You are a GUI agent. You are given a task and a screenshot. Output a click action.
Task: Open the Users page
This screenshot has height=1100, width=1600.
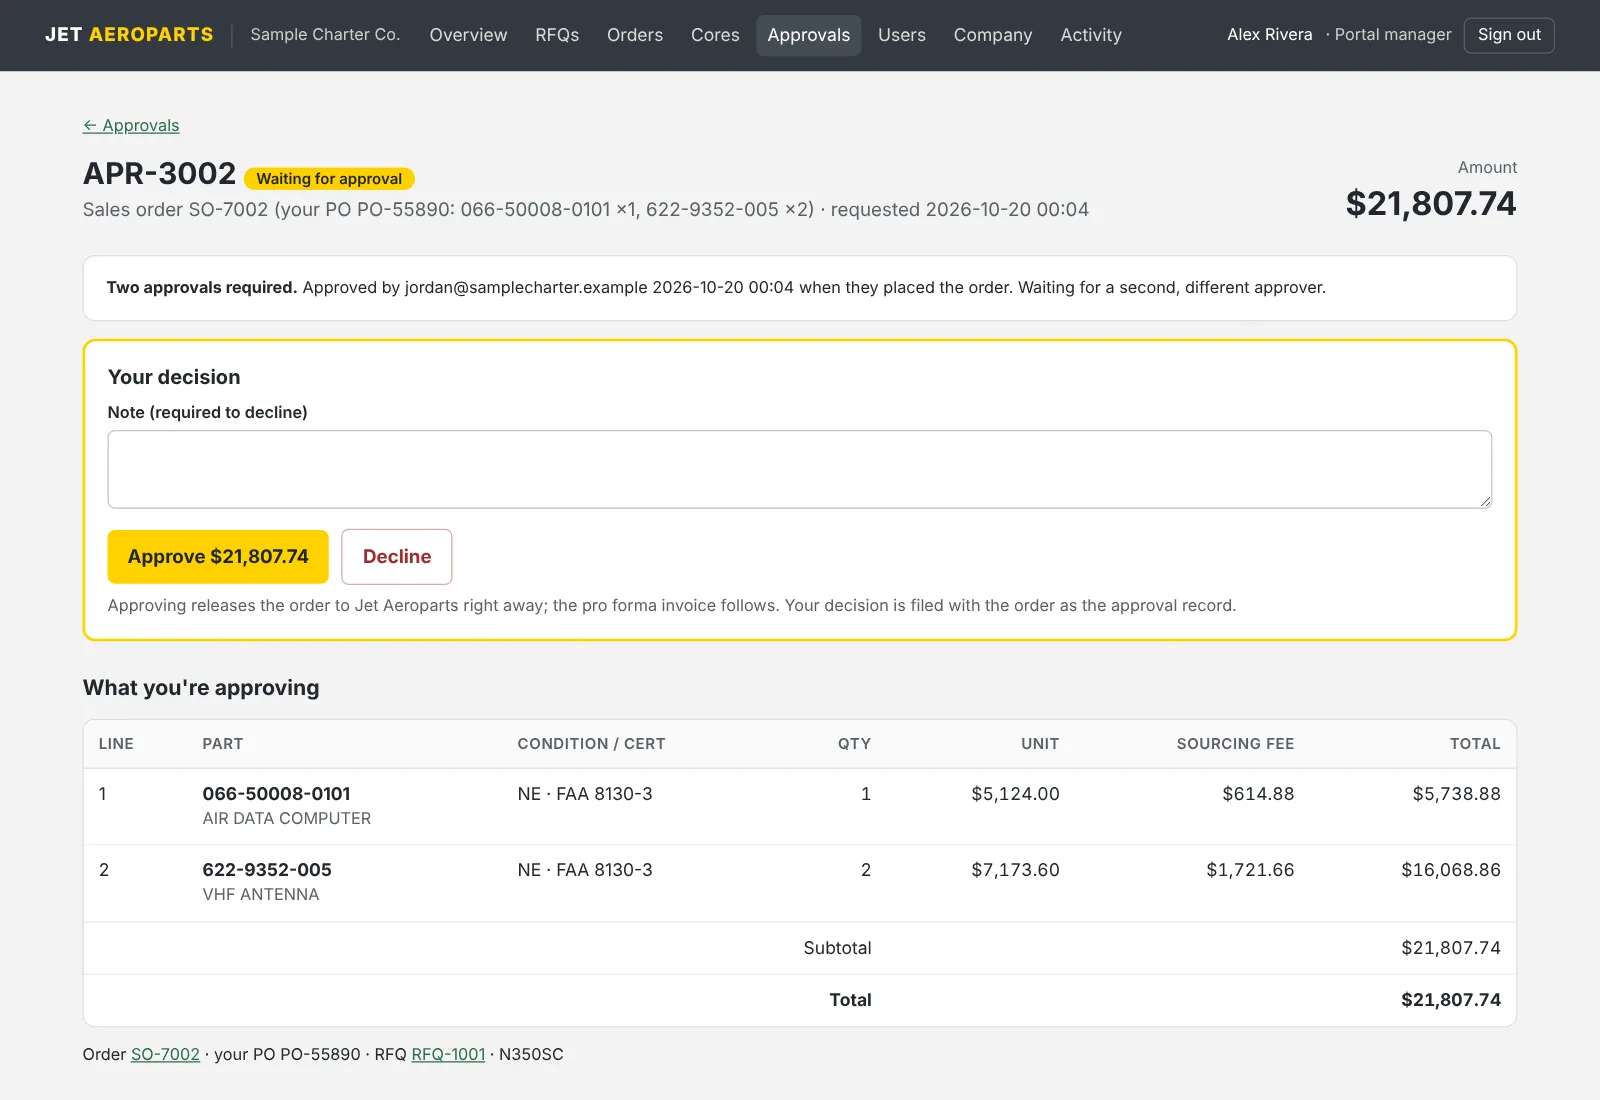[902, 35]
